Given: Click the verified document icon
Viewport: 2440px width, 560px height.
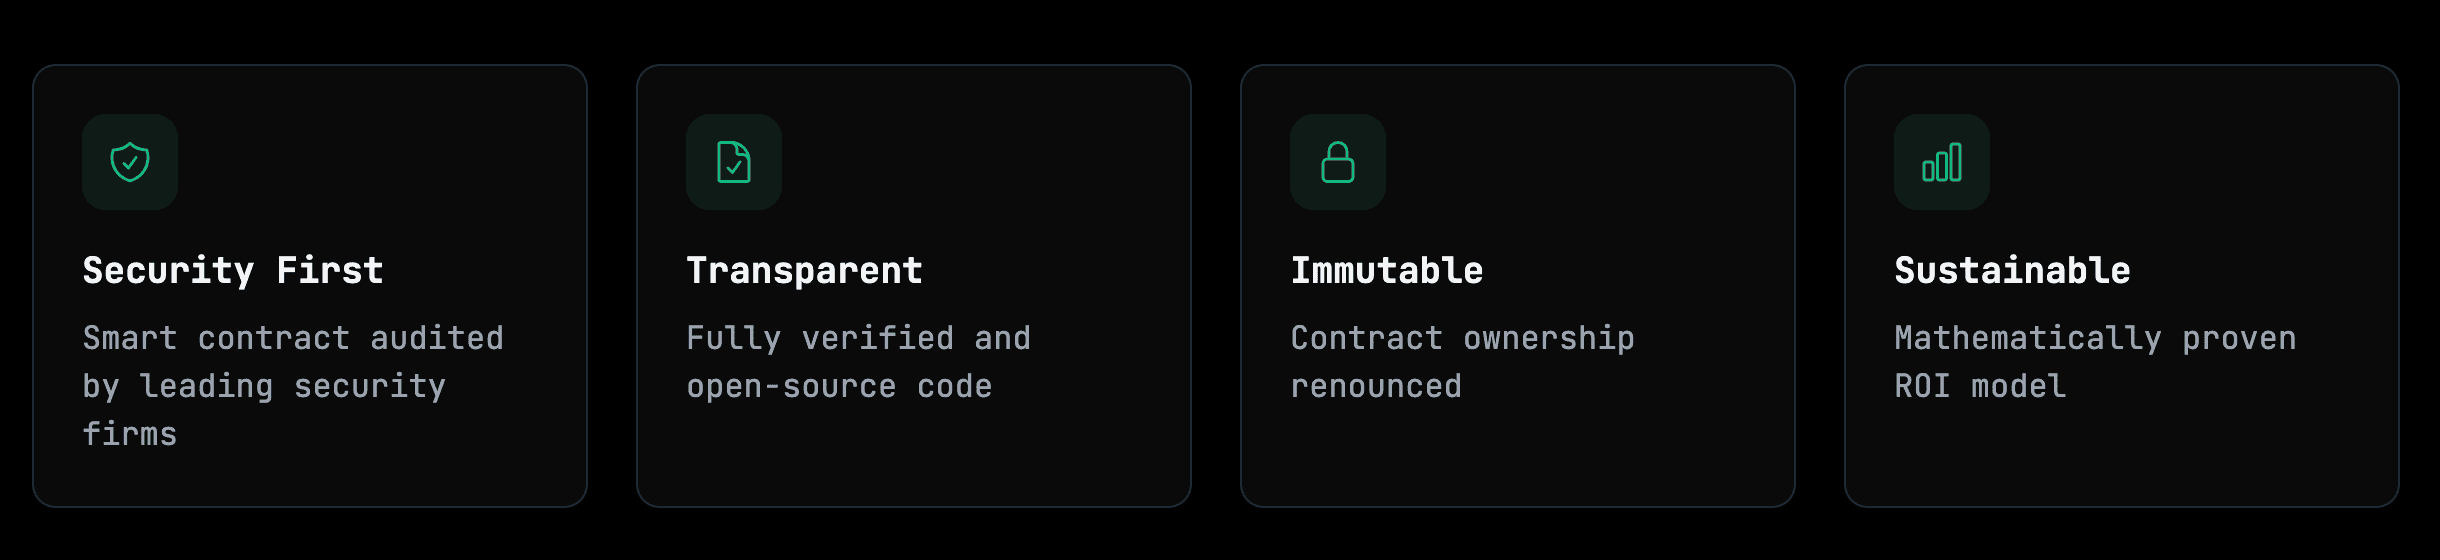Looking at the screenshot, I should (734, 162).
